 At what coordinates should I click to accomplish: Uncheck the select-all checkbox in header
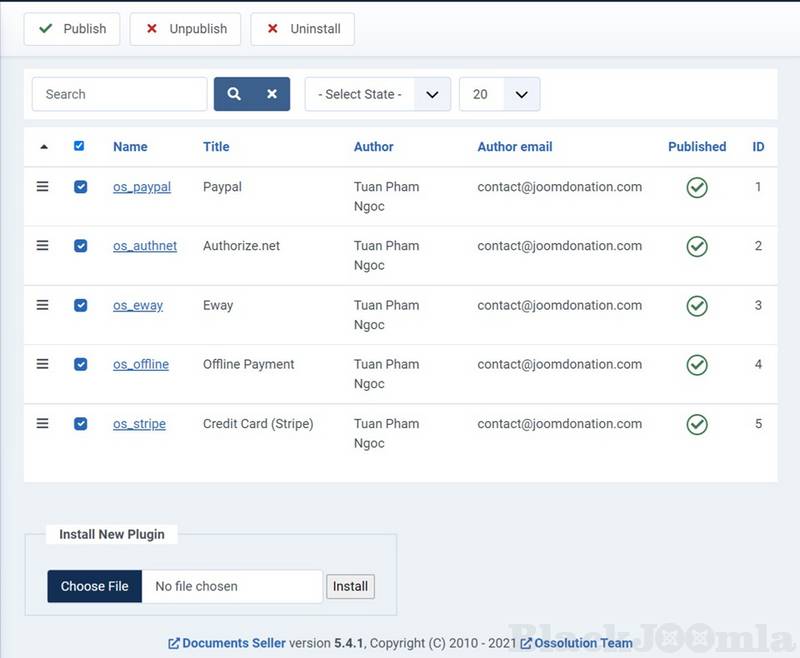point(79,146)
